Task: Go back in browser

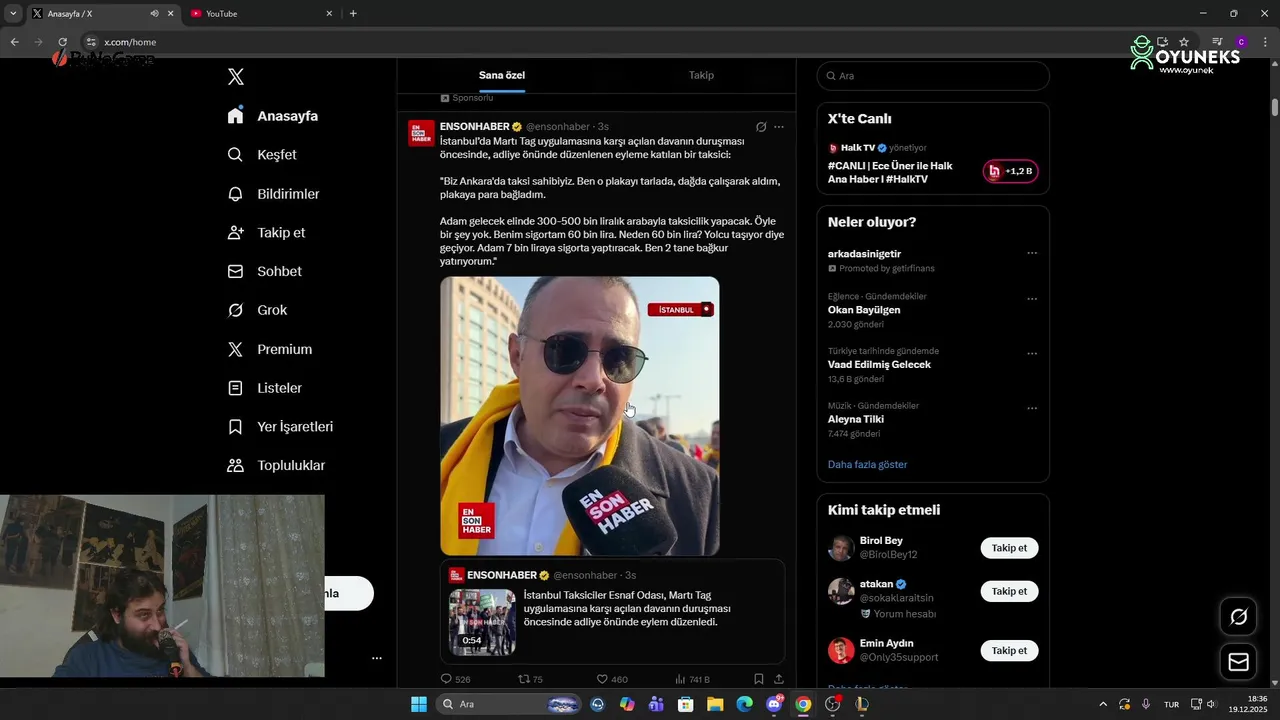Action: [x=14, y=42]
